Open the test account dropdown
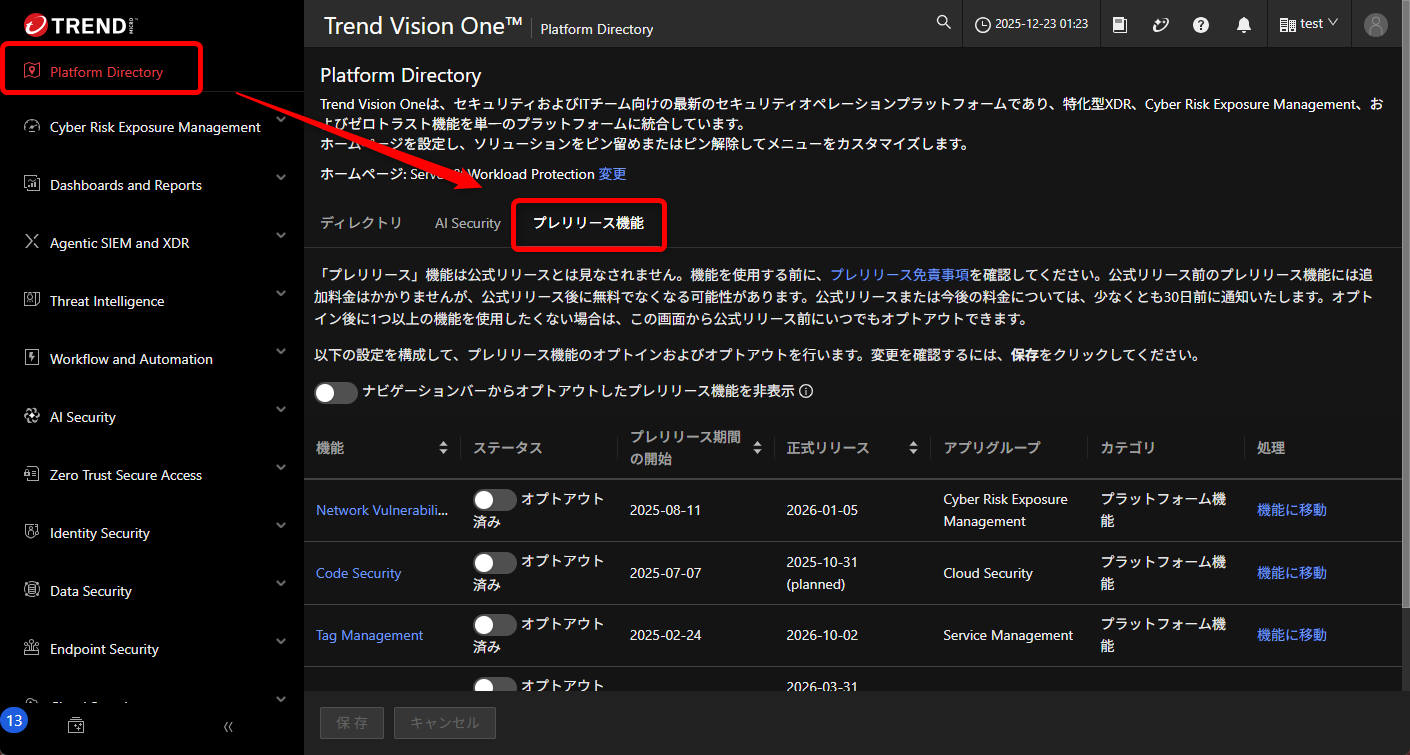Viewport: 1410px width, 755px height. coord(1308,24)
